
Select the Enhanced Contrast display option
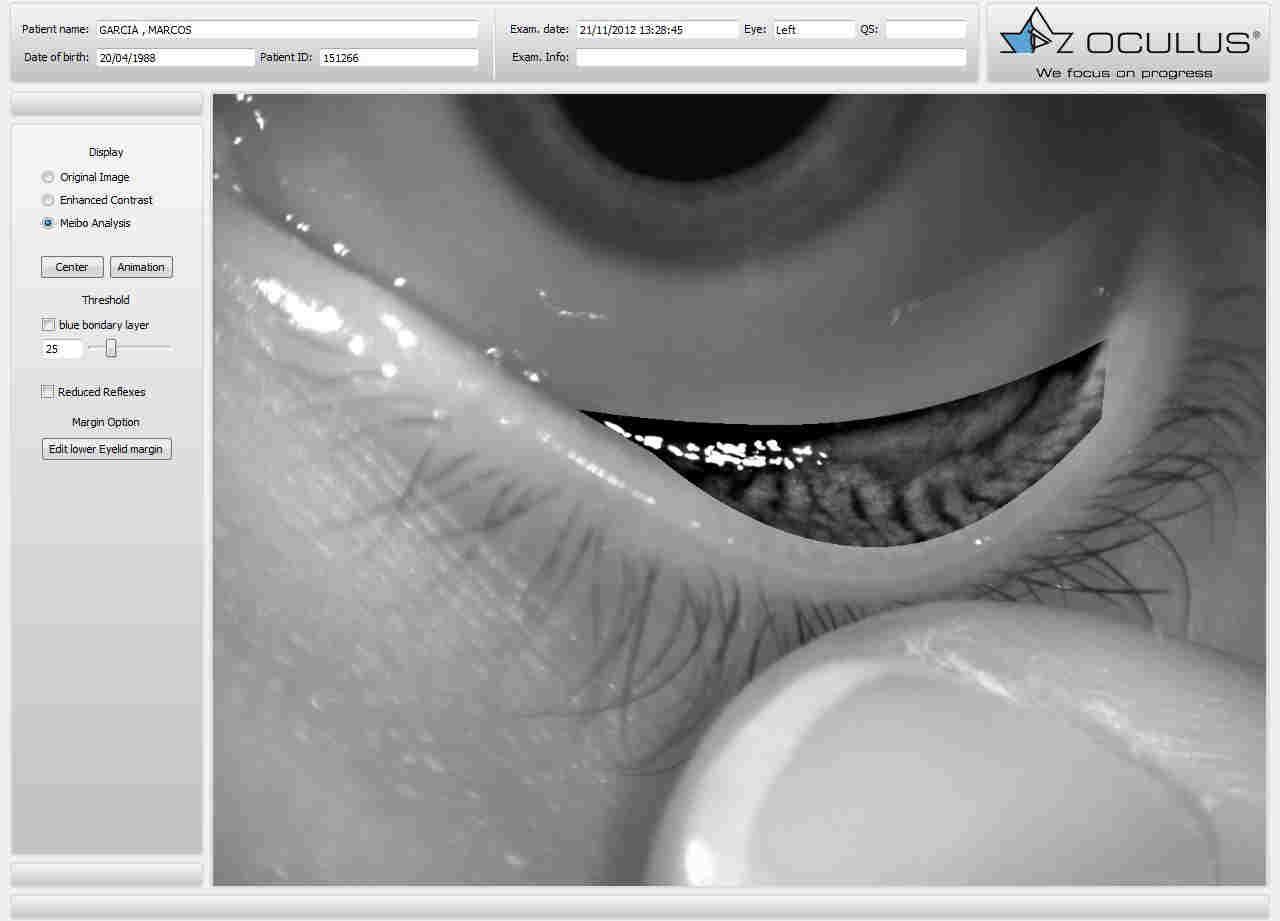(48, 200)
